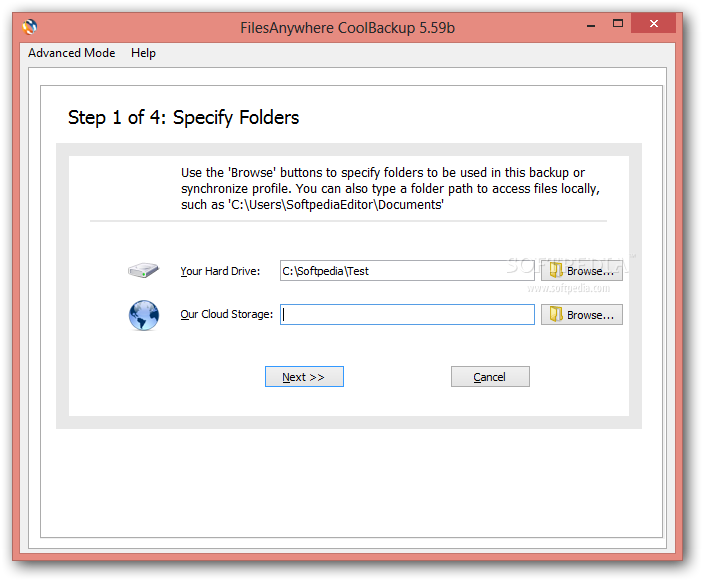Maximize the CoolBackup window
Image resolution: width=703 pixels, height=581 pixels.
click(x=618, y=23)
